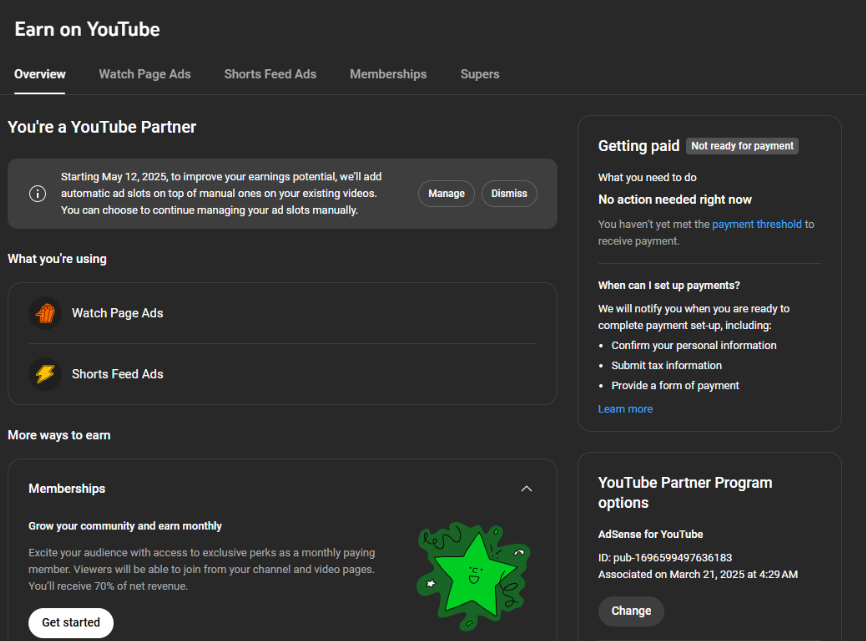Click the When can I set up payments? heading
The width and height of the screenshot is (866, 641).
(x=669, y=285)
